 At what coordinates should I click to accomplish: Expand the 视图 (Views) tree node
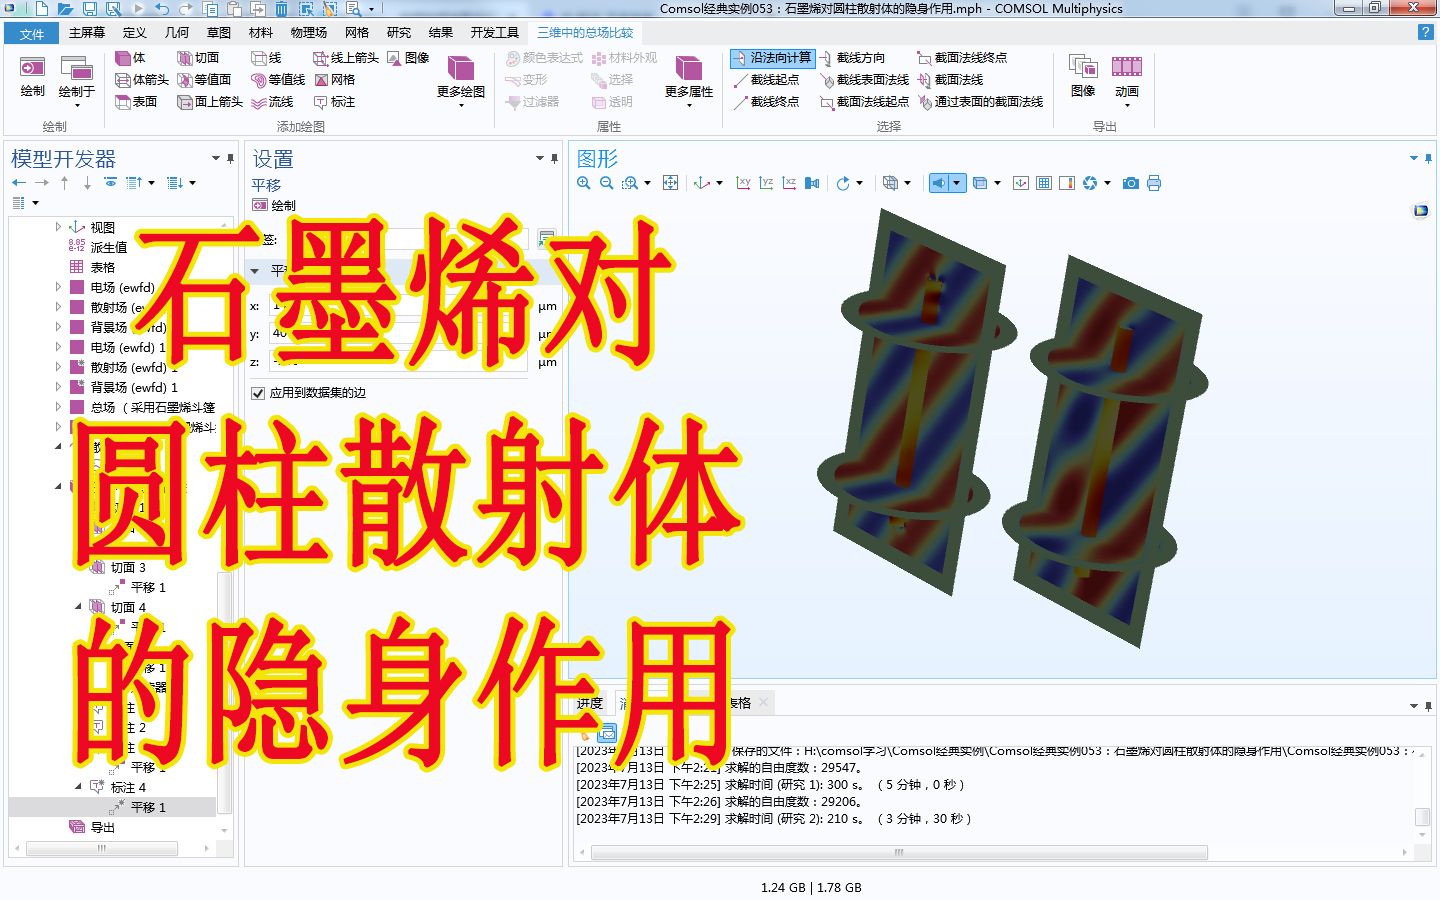tap(58, 227)
